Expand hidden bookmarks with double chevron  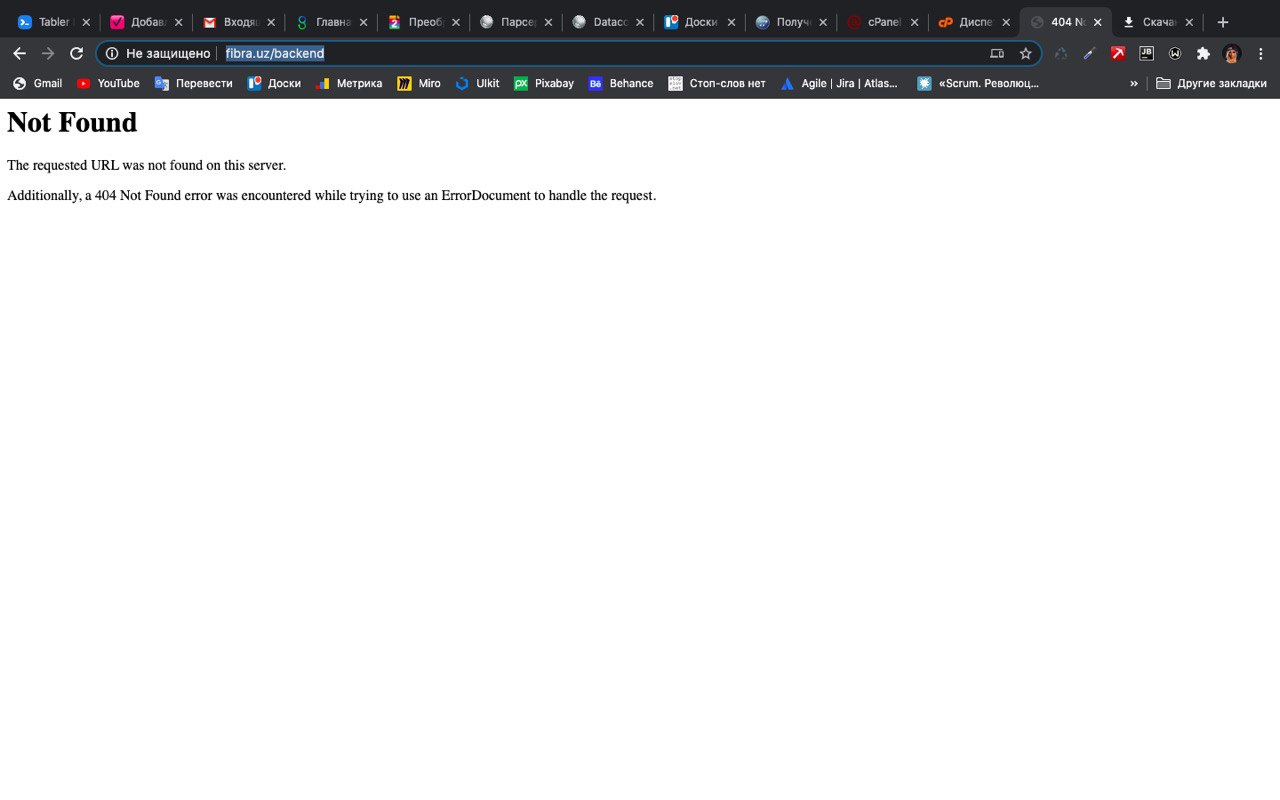[x=1134, y=83]
